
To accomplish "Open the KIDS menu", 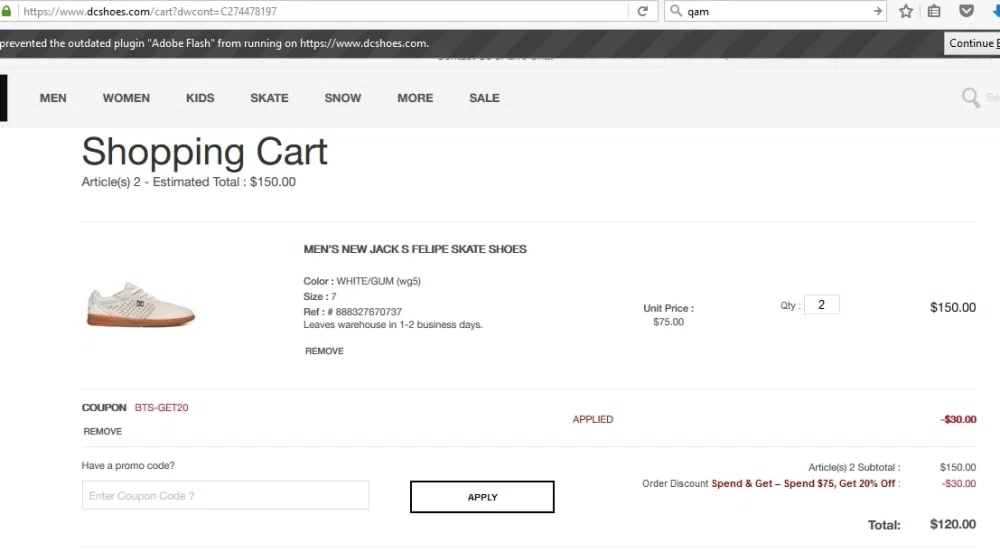I will pos(200,98).
